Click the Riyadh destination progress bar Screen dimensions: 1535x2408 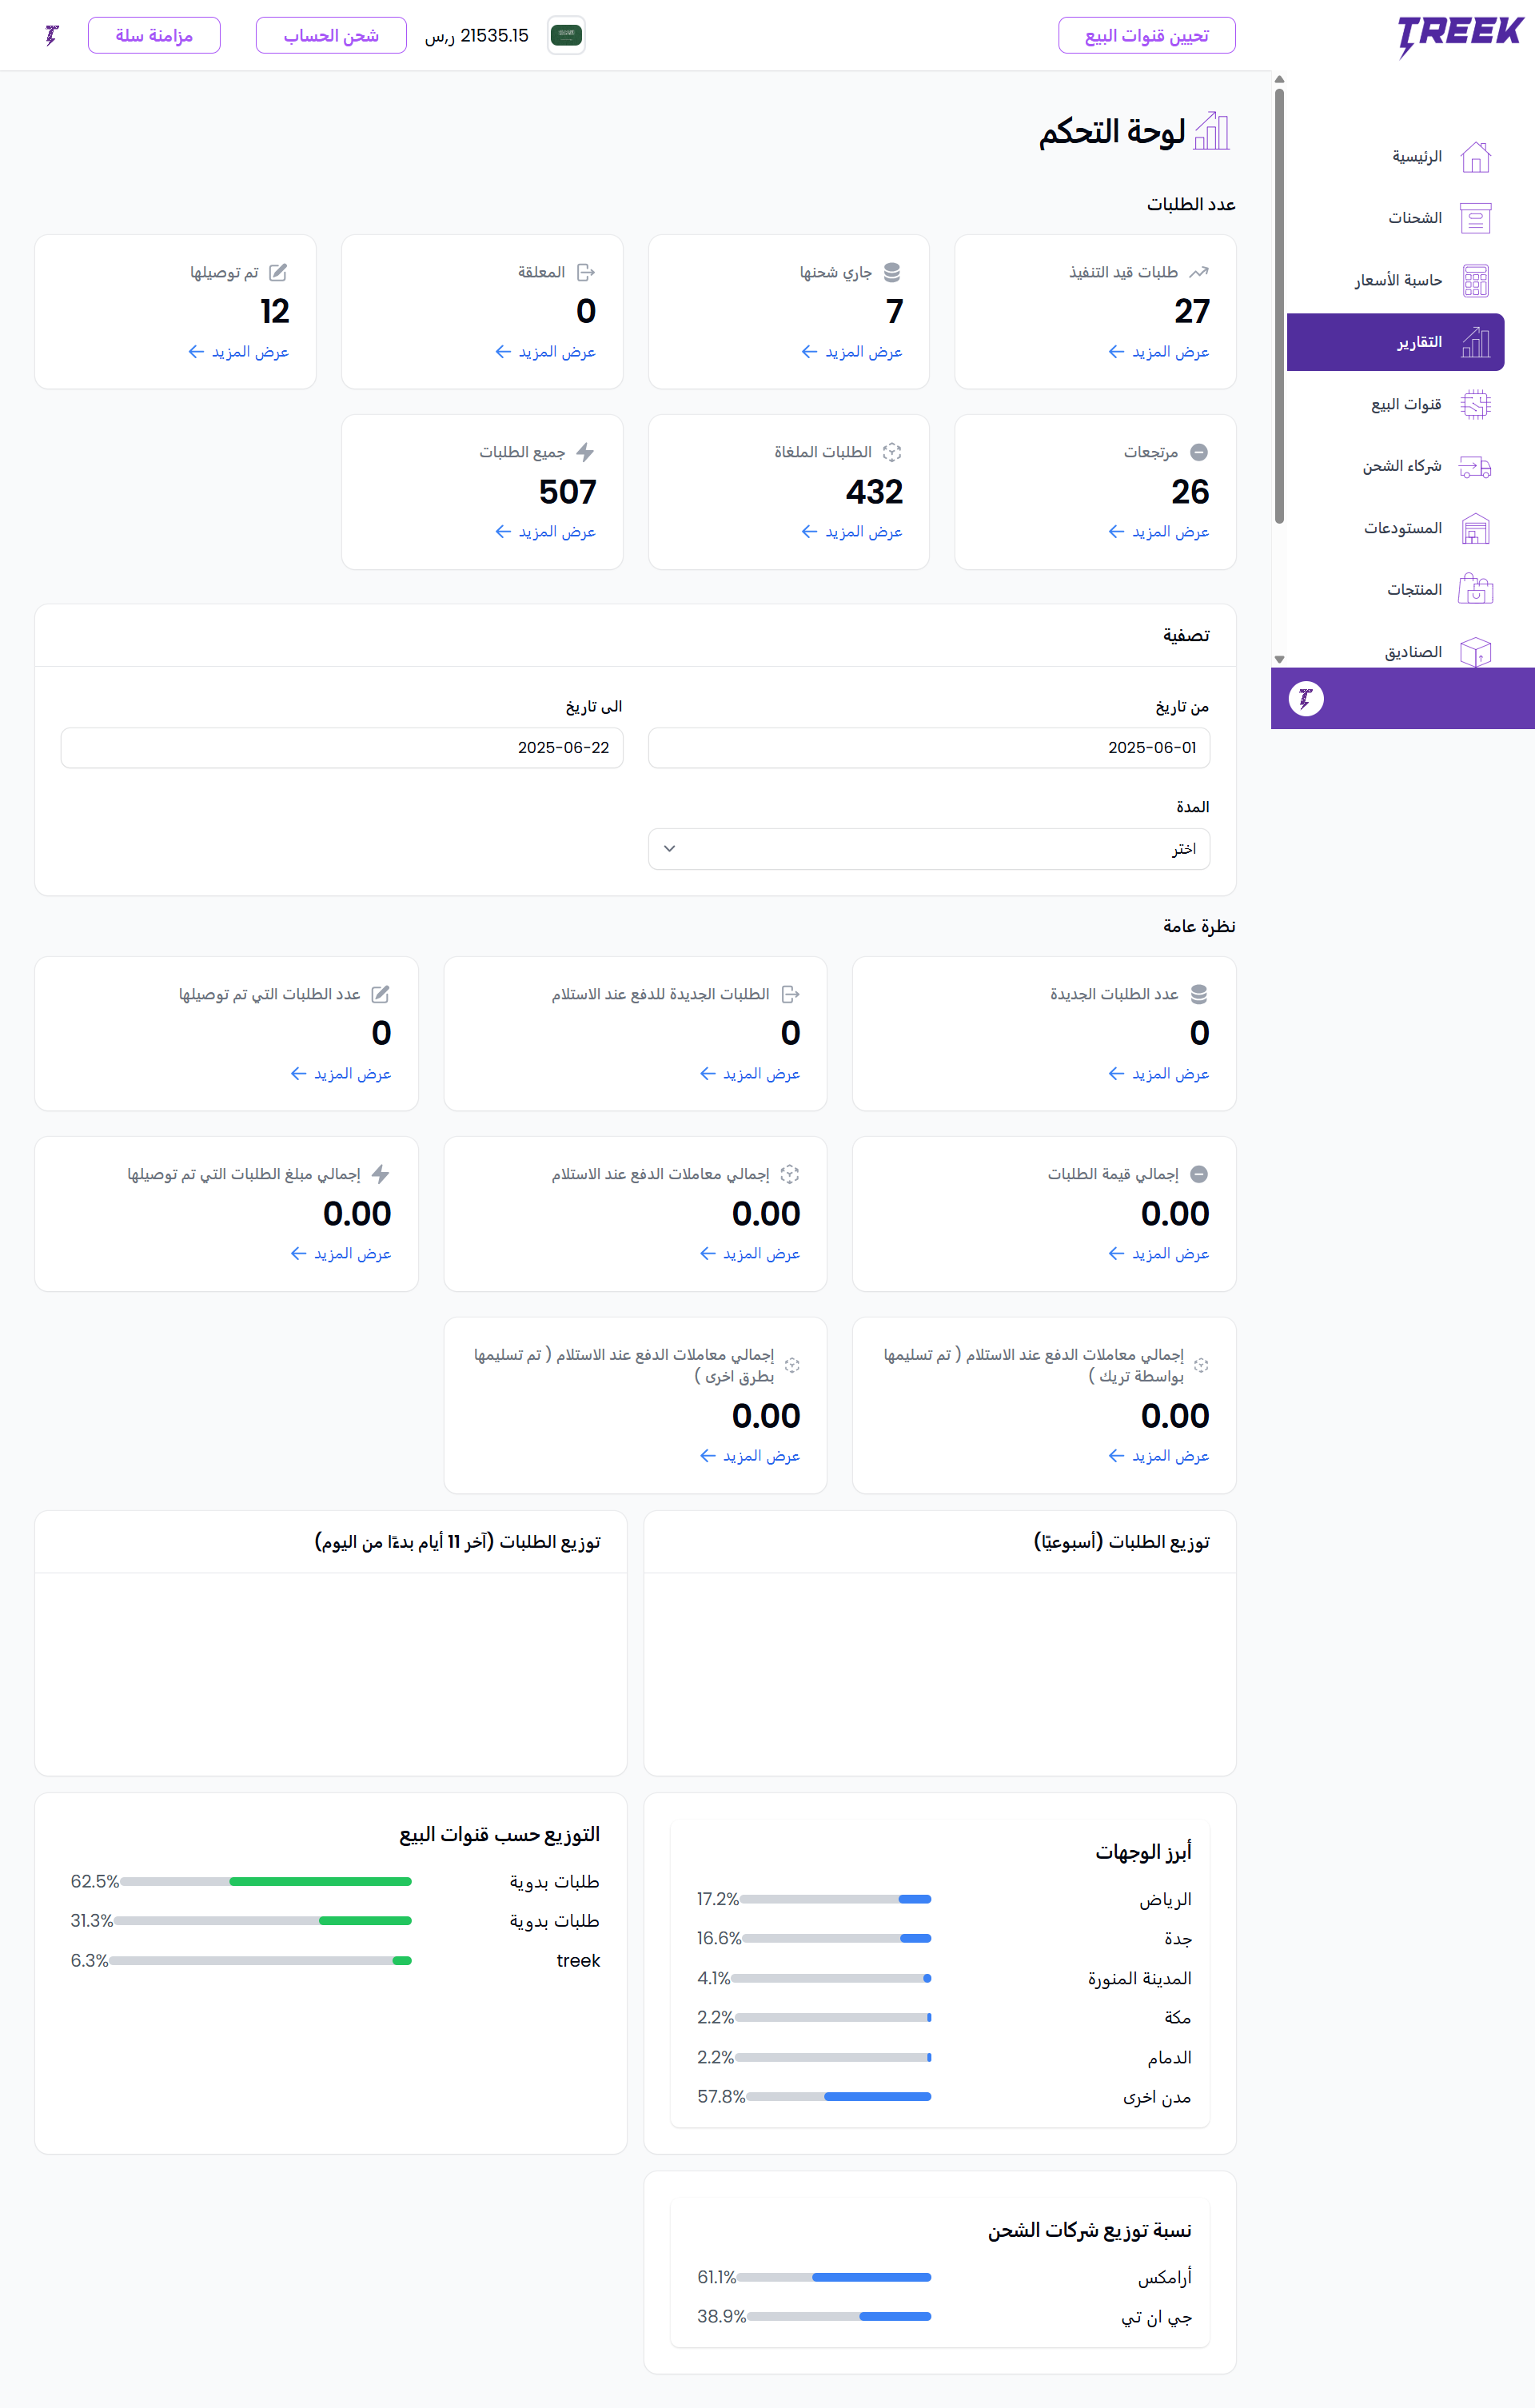(836, 1899)
